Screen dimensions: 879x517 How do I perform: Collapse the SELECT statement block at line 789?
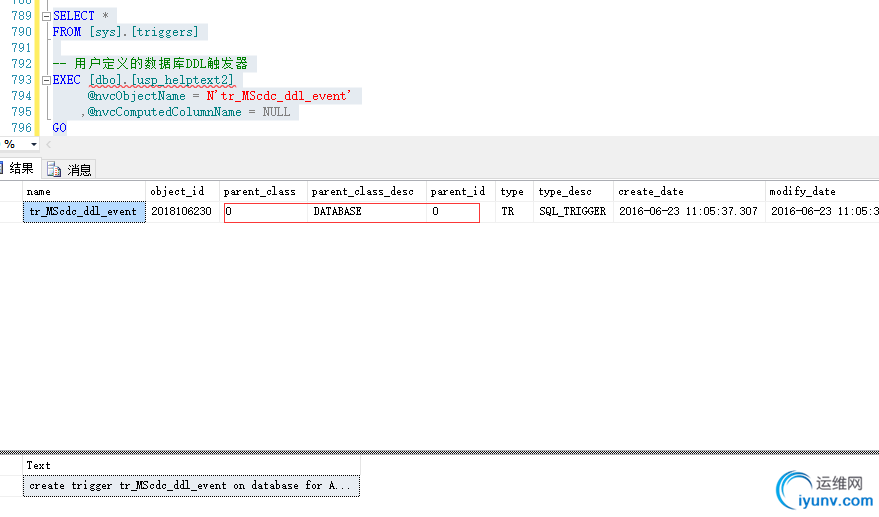[47, 16]
